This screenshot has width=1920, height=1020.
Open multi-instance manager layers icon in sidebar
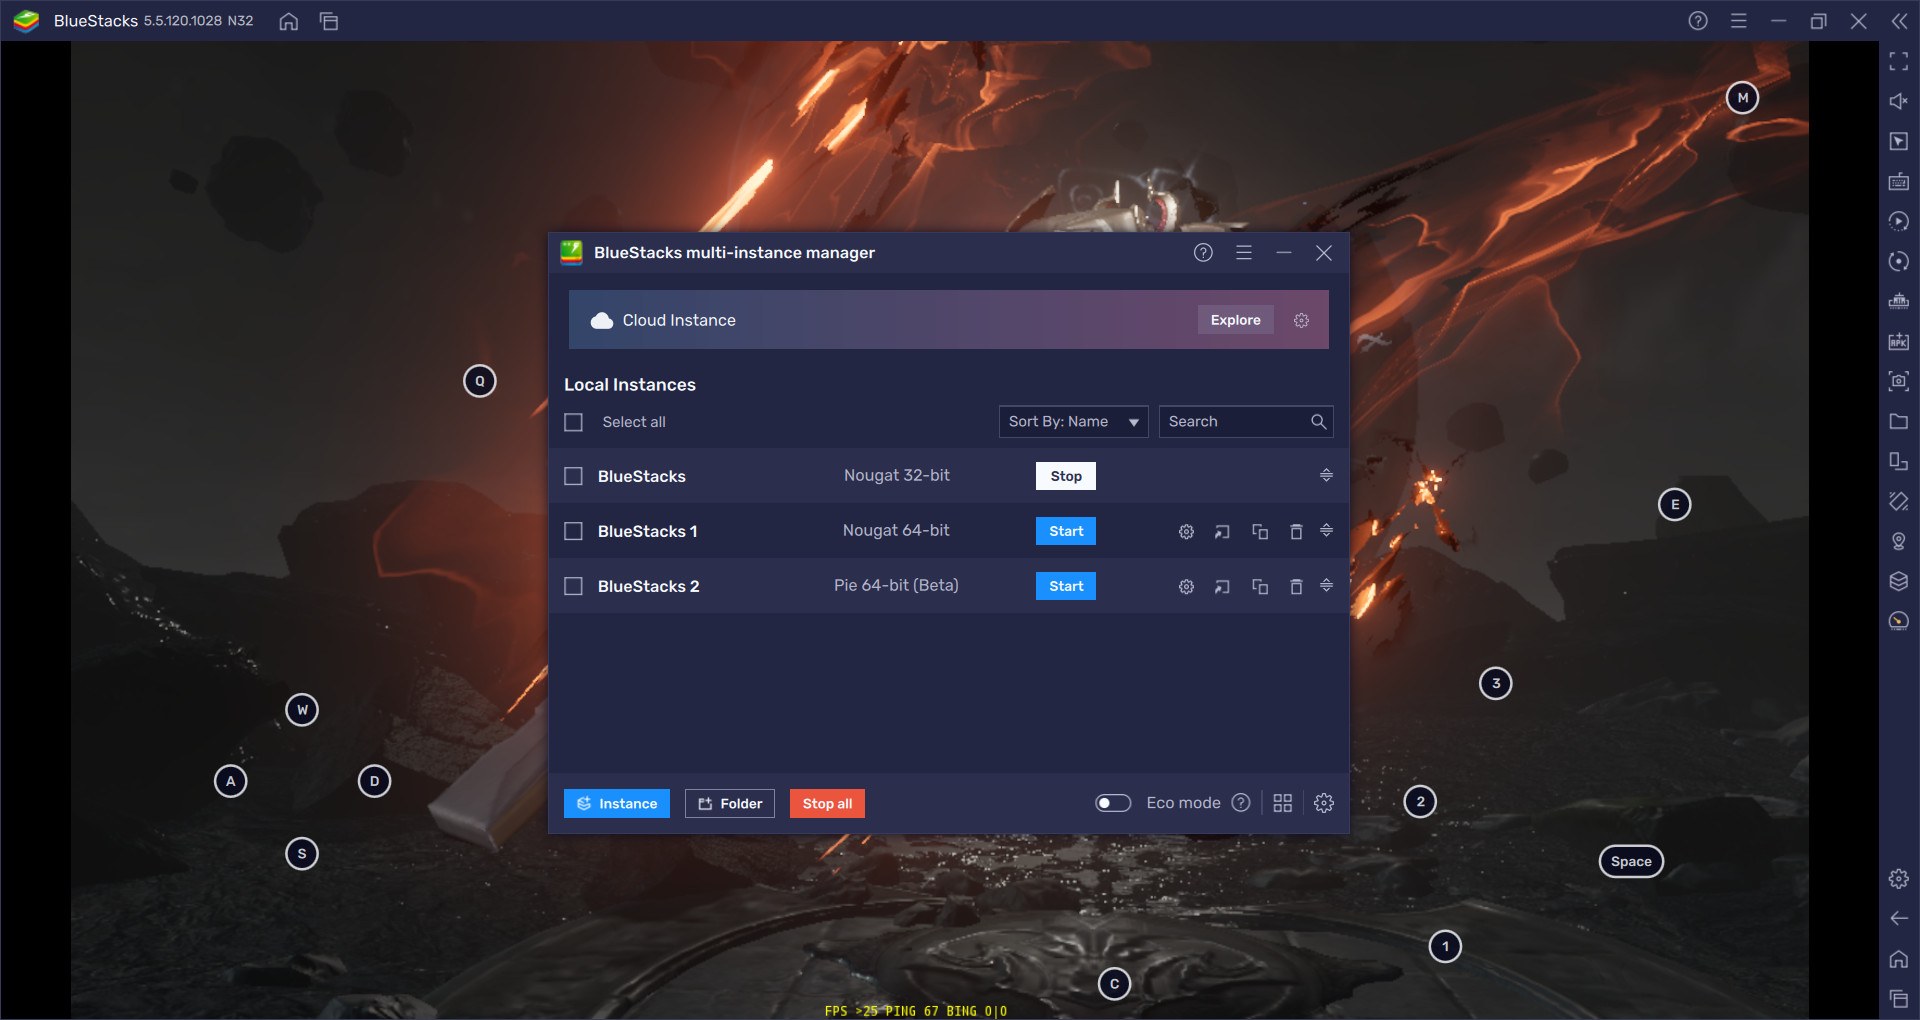click(x=1899, y=582)
